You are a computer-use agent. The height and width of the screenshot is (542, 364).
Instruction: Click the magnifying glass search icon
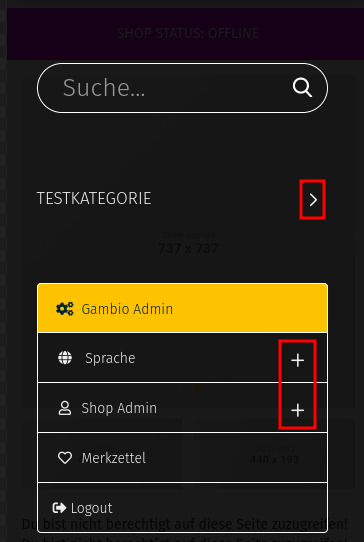pyautogui.click(x=302, y=87)
